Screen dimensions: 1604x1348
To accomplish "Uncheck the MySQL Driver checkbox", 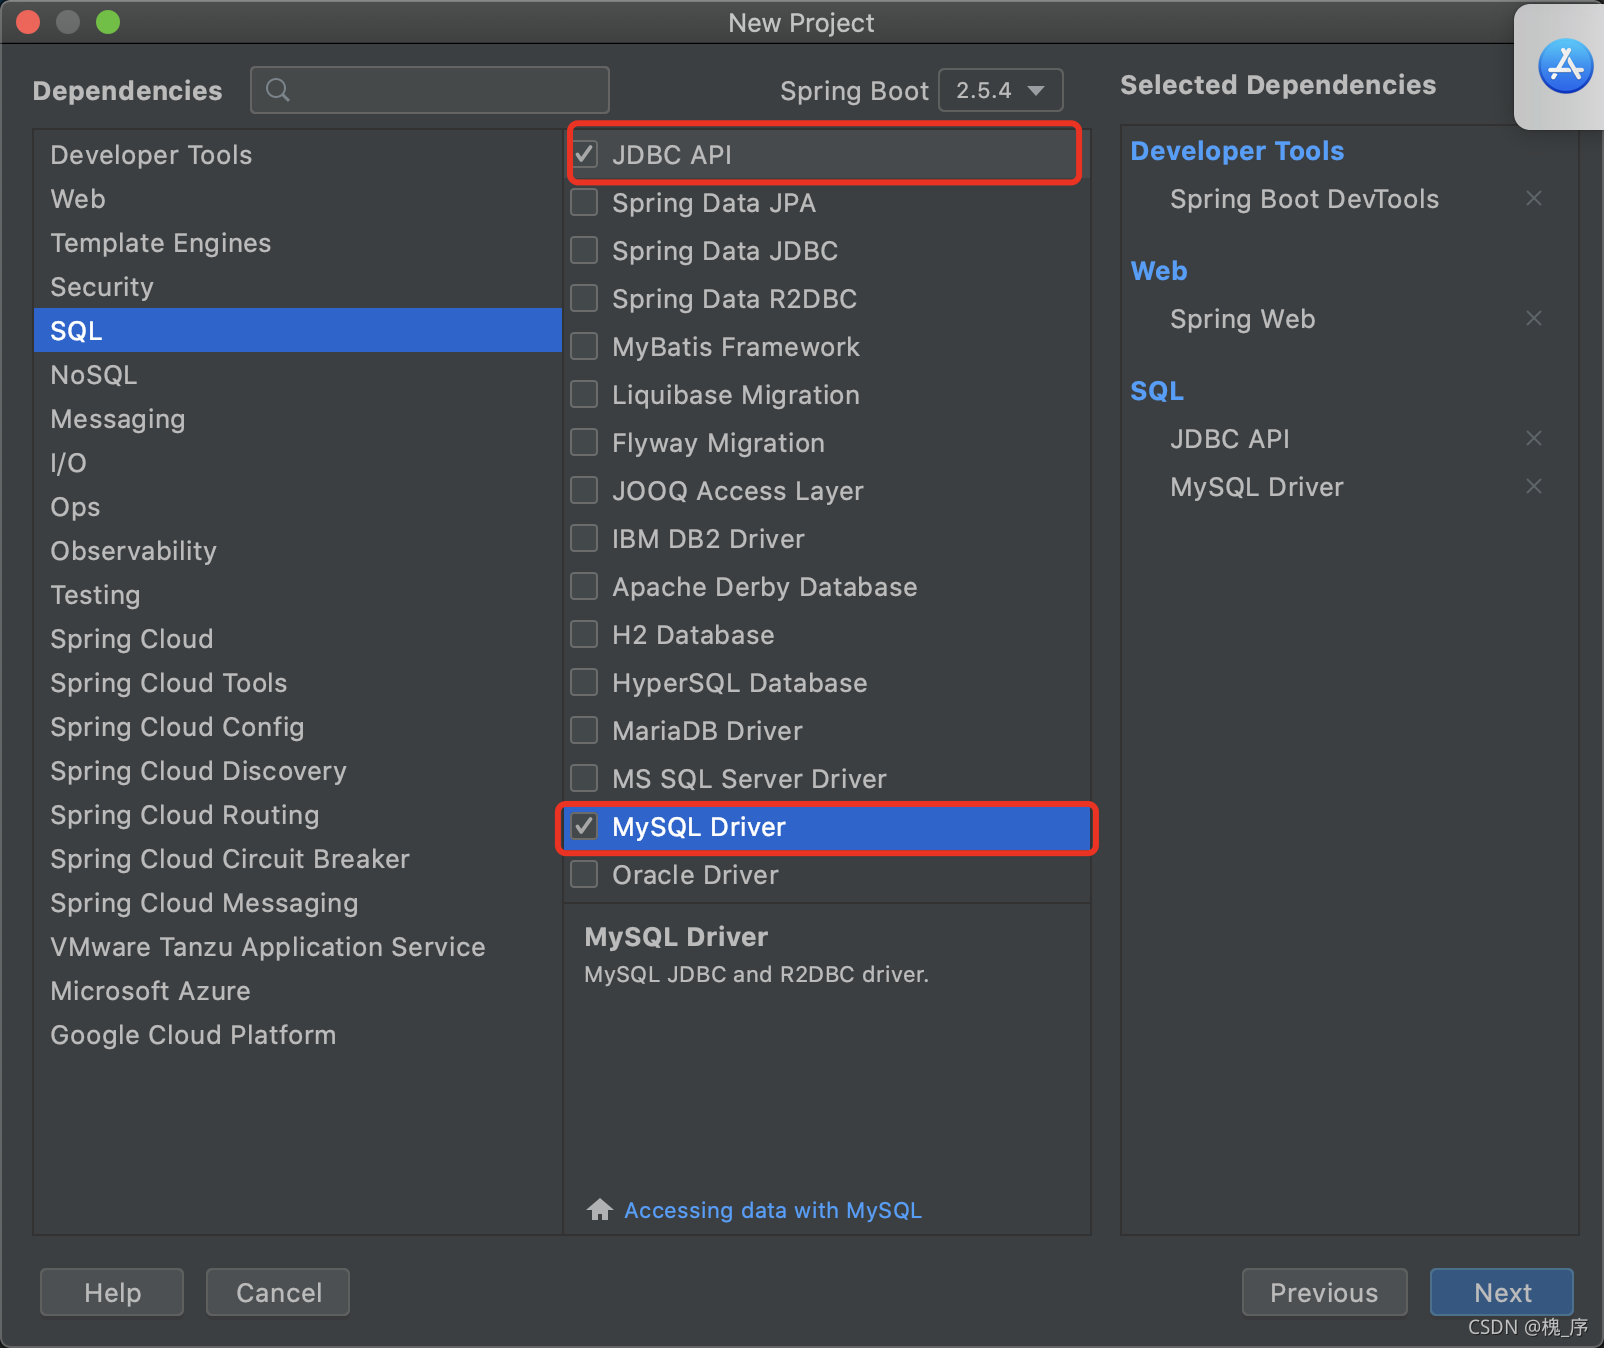I will coord(585,827).
